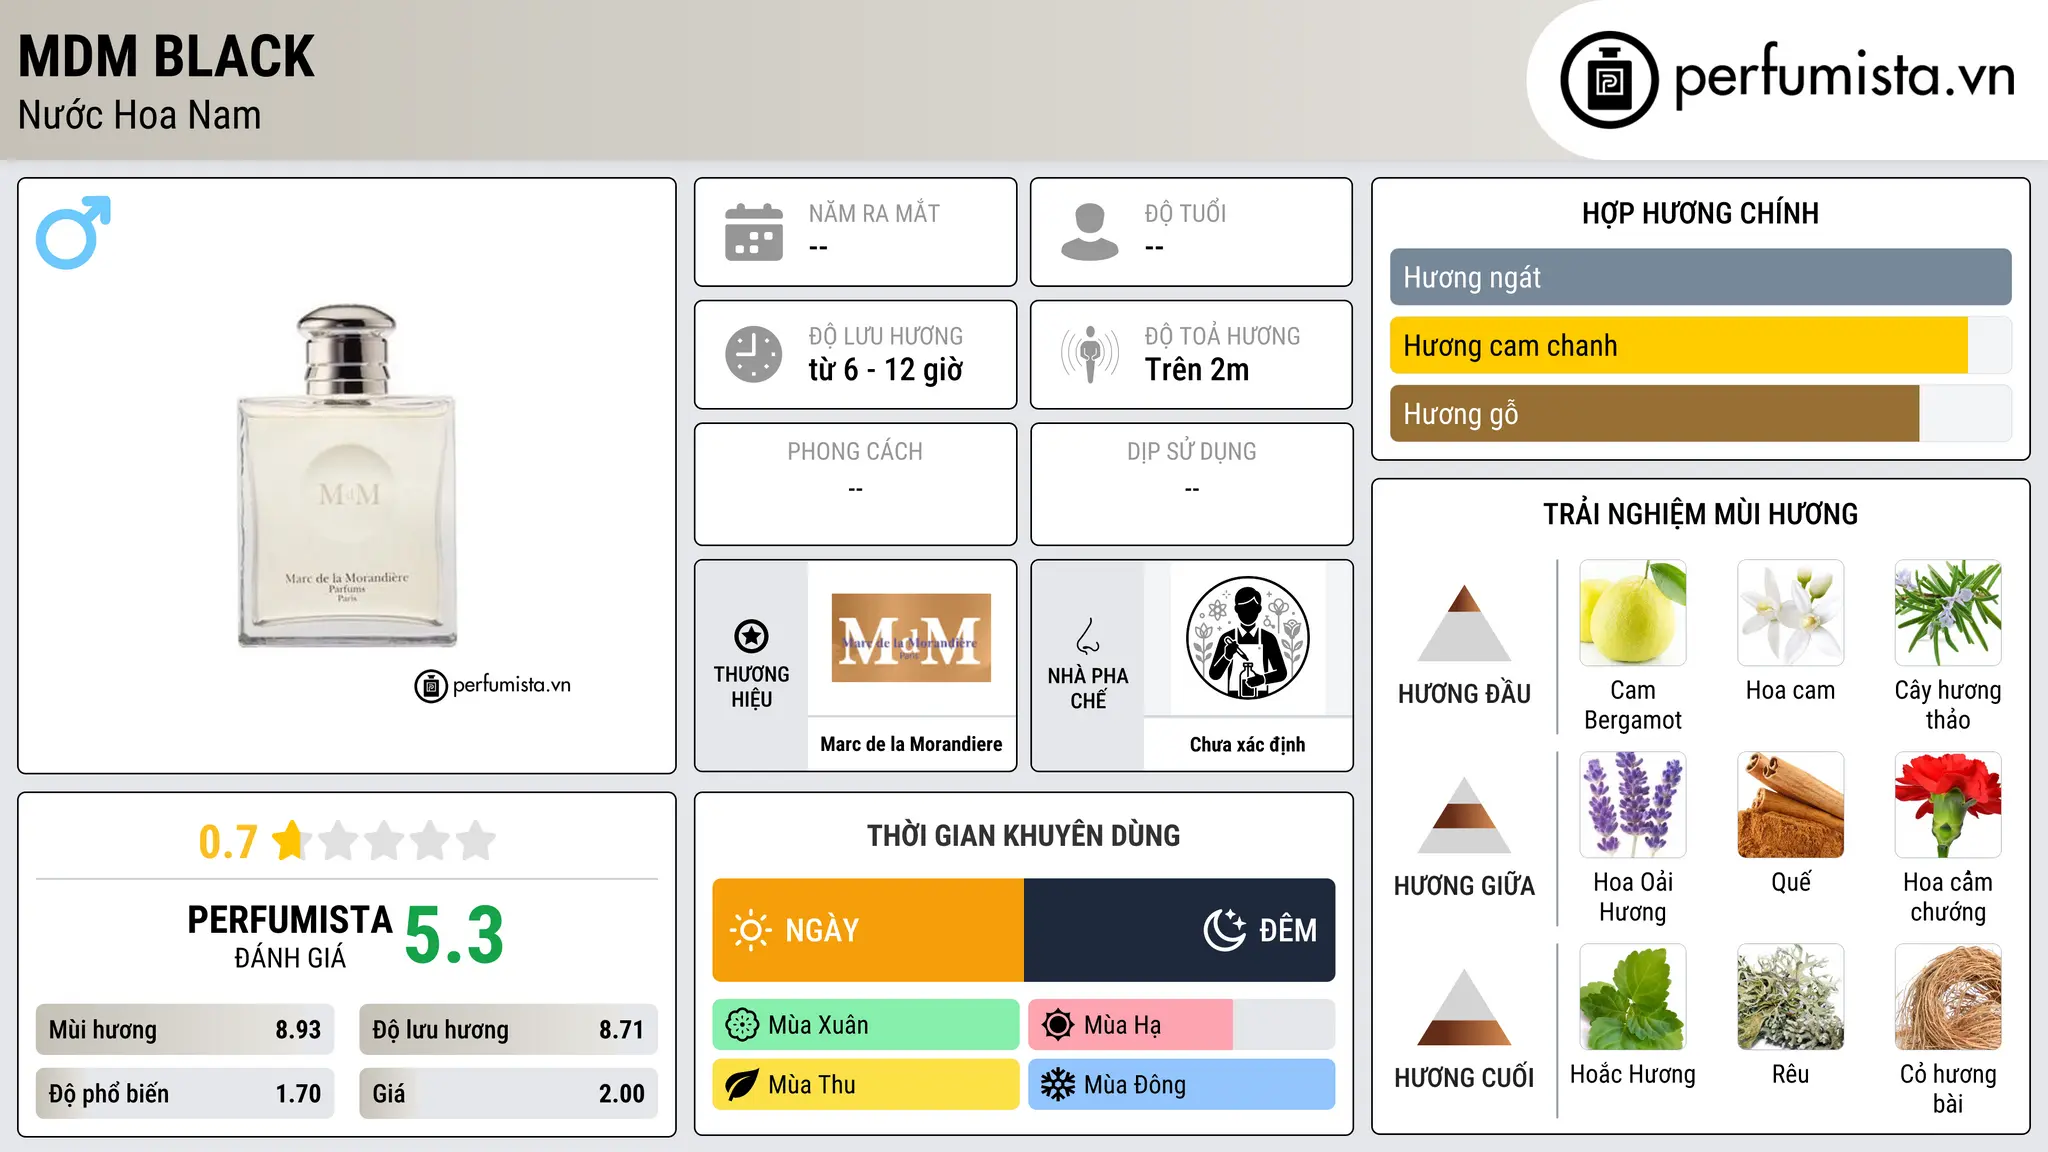The height and width of the screenshot is (1152, 2048).
Task: Click the moon icon beside Đêm
Action: (1225, 930)
